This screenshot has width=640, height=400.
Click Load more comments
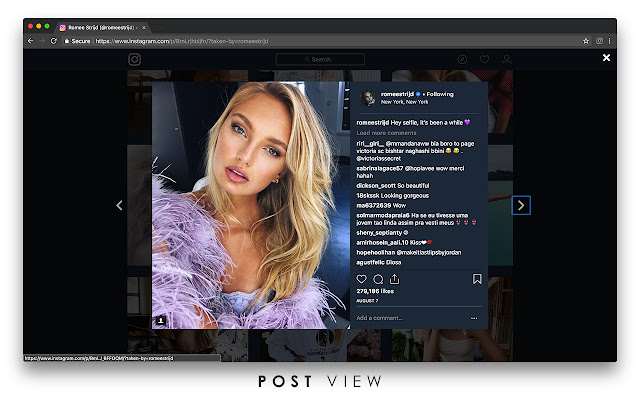point(386,133)
